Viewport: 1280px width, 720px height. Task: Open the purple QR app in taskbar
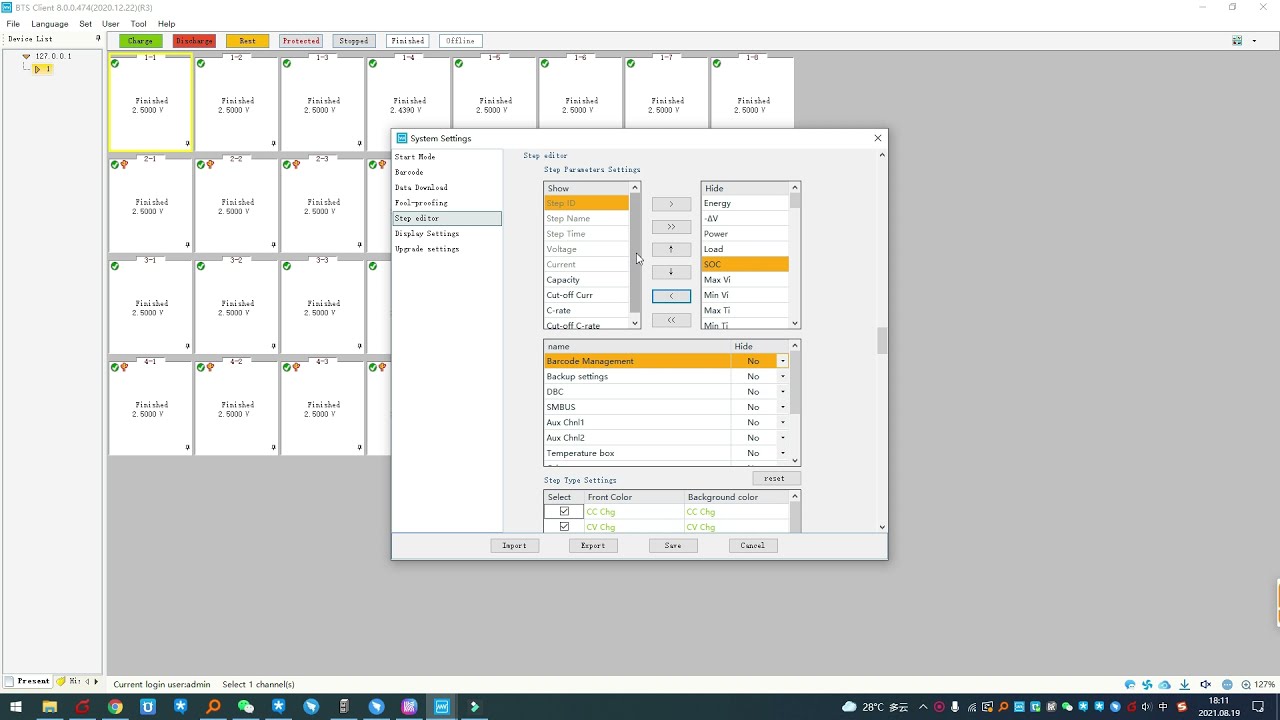(x=409, y=707)
